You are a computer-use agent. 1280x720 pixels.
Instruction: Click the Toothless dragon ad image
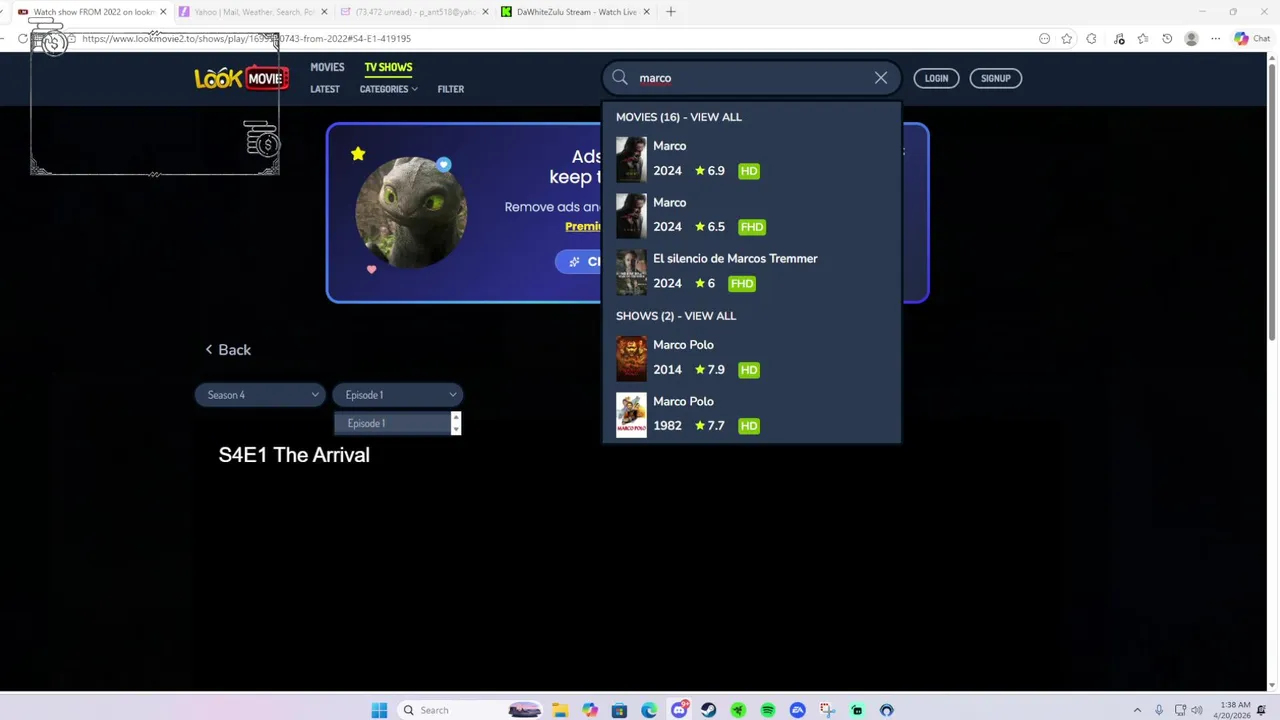(x=411, y=212)
